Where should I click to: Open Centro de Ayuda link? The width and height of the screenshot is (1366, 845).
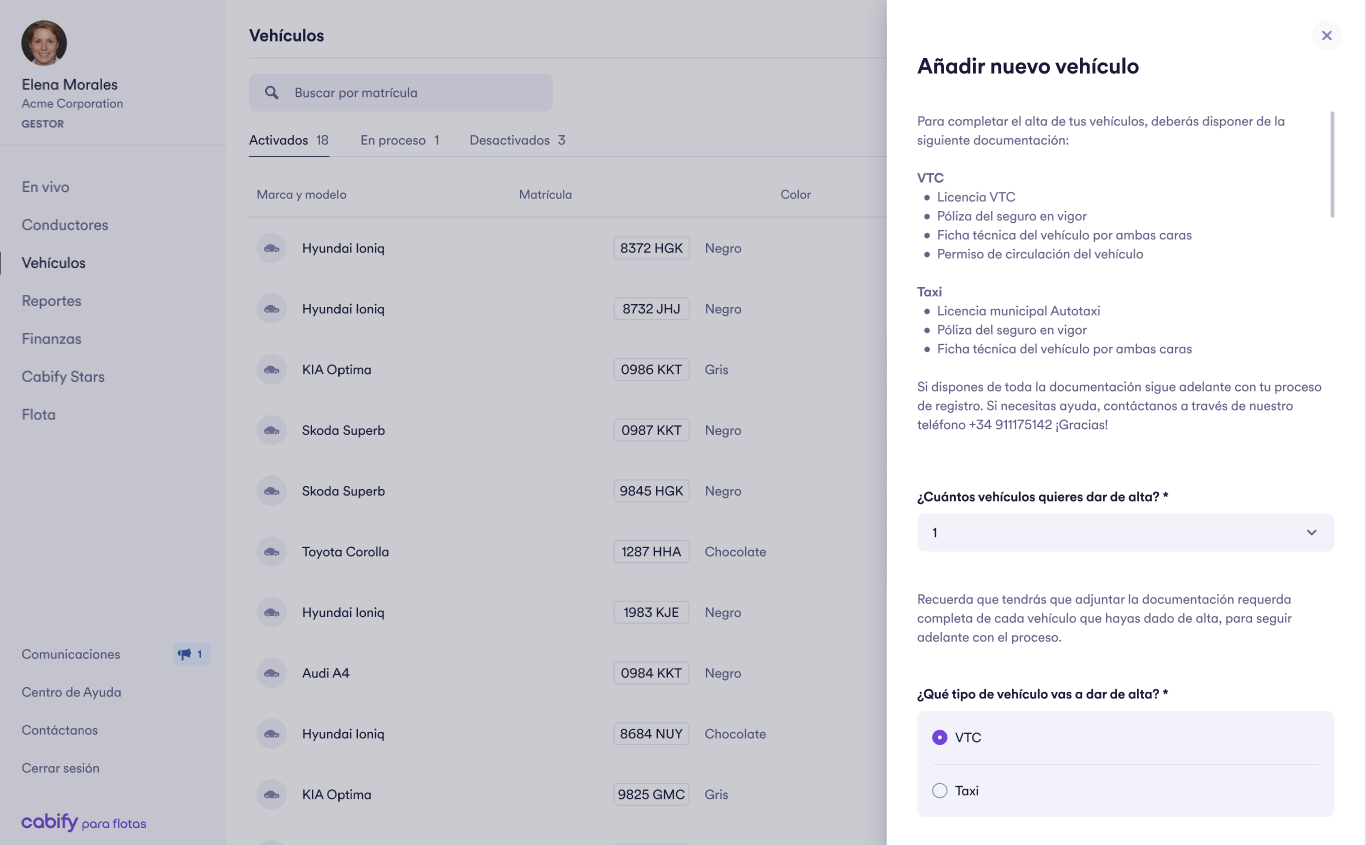(x=72, y=692)
